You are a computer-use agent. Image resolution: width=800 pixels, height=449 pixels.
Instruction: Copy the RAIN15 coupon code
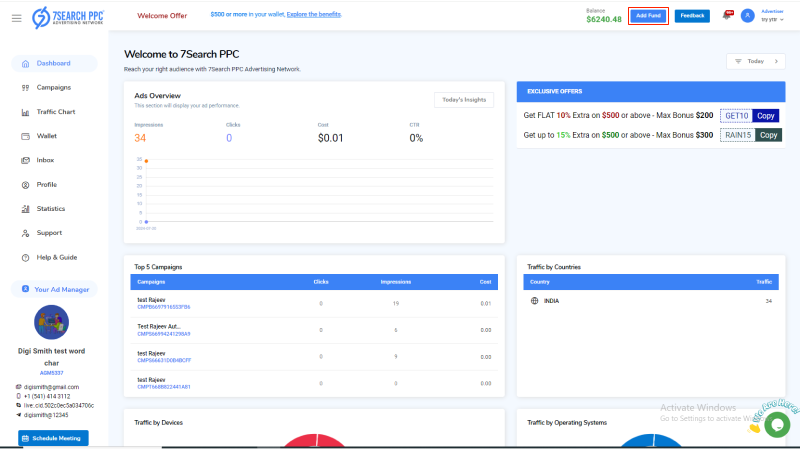(768, 135)
